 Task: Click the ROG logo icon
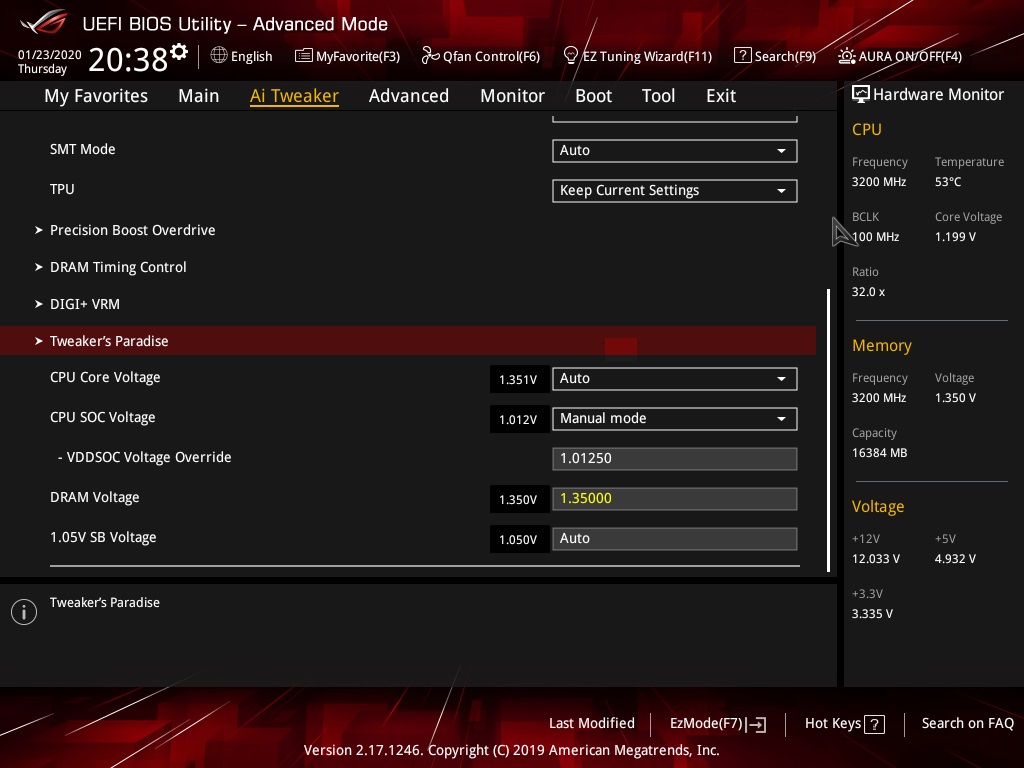(43, 22)
